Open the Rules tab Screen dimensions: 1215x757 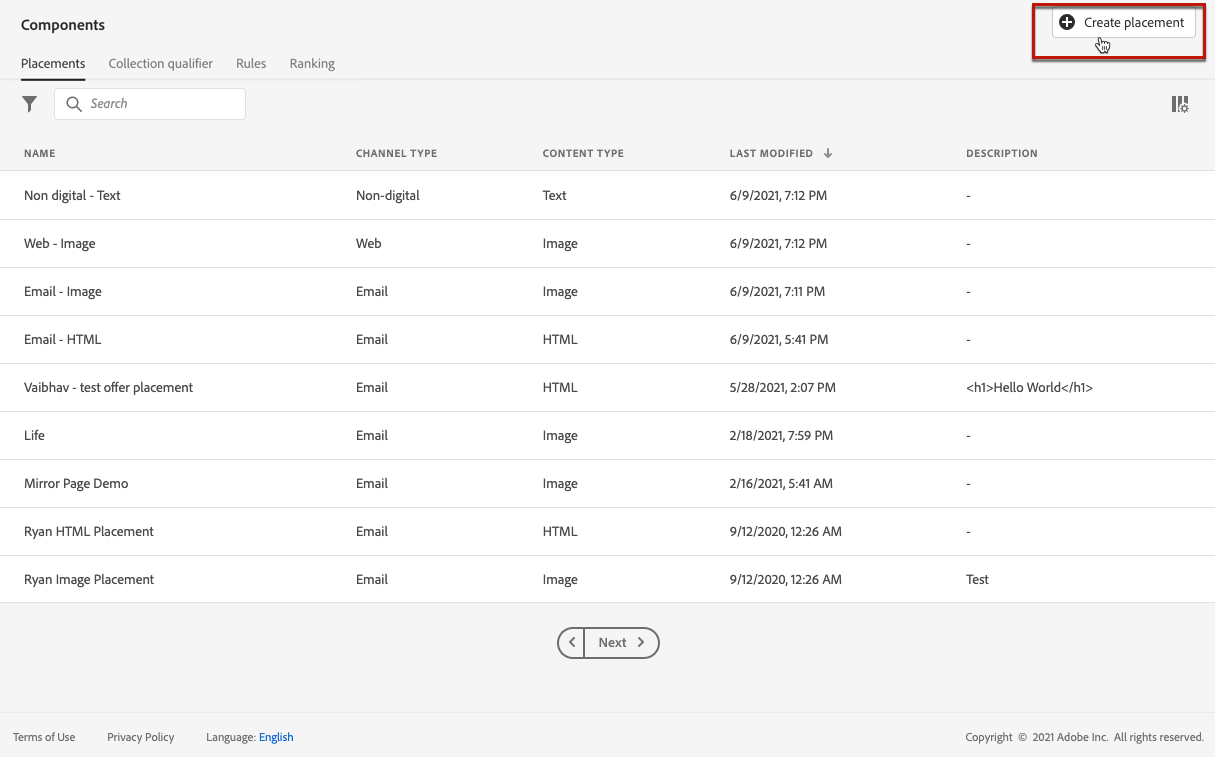tap(251, 63)
